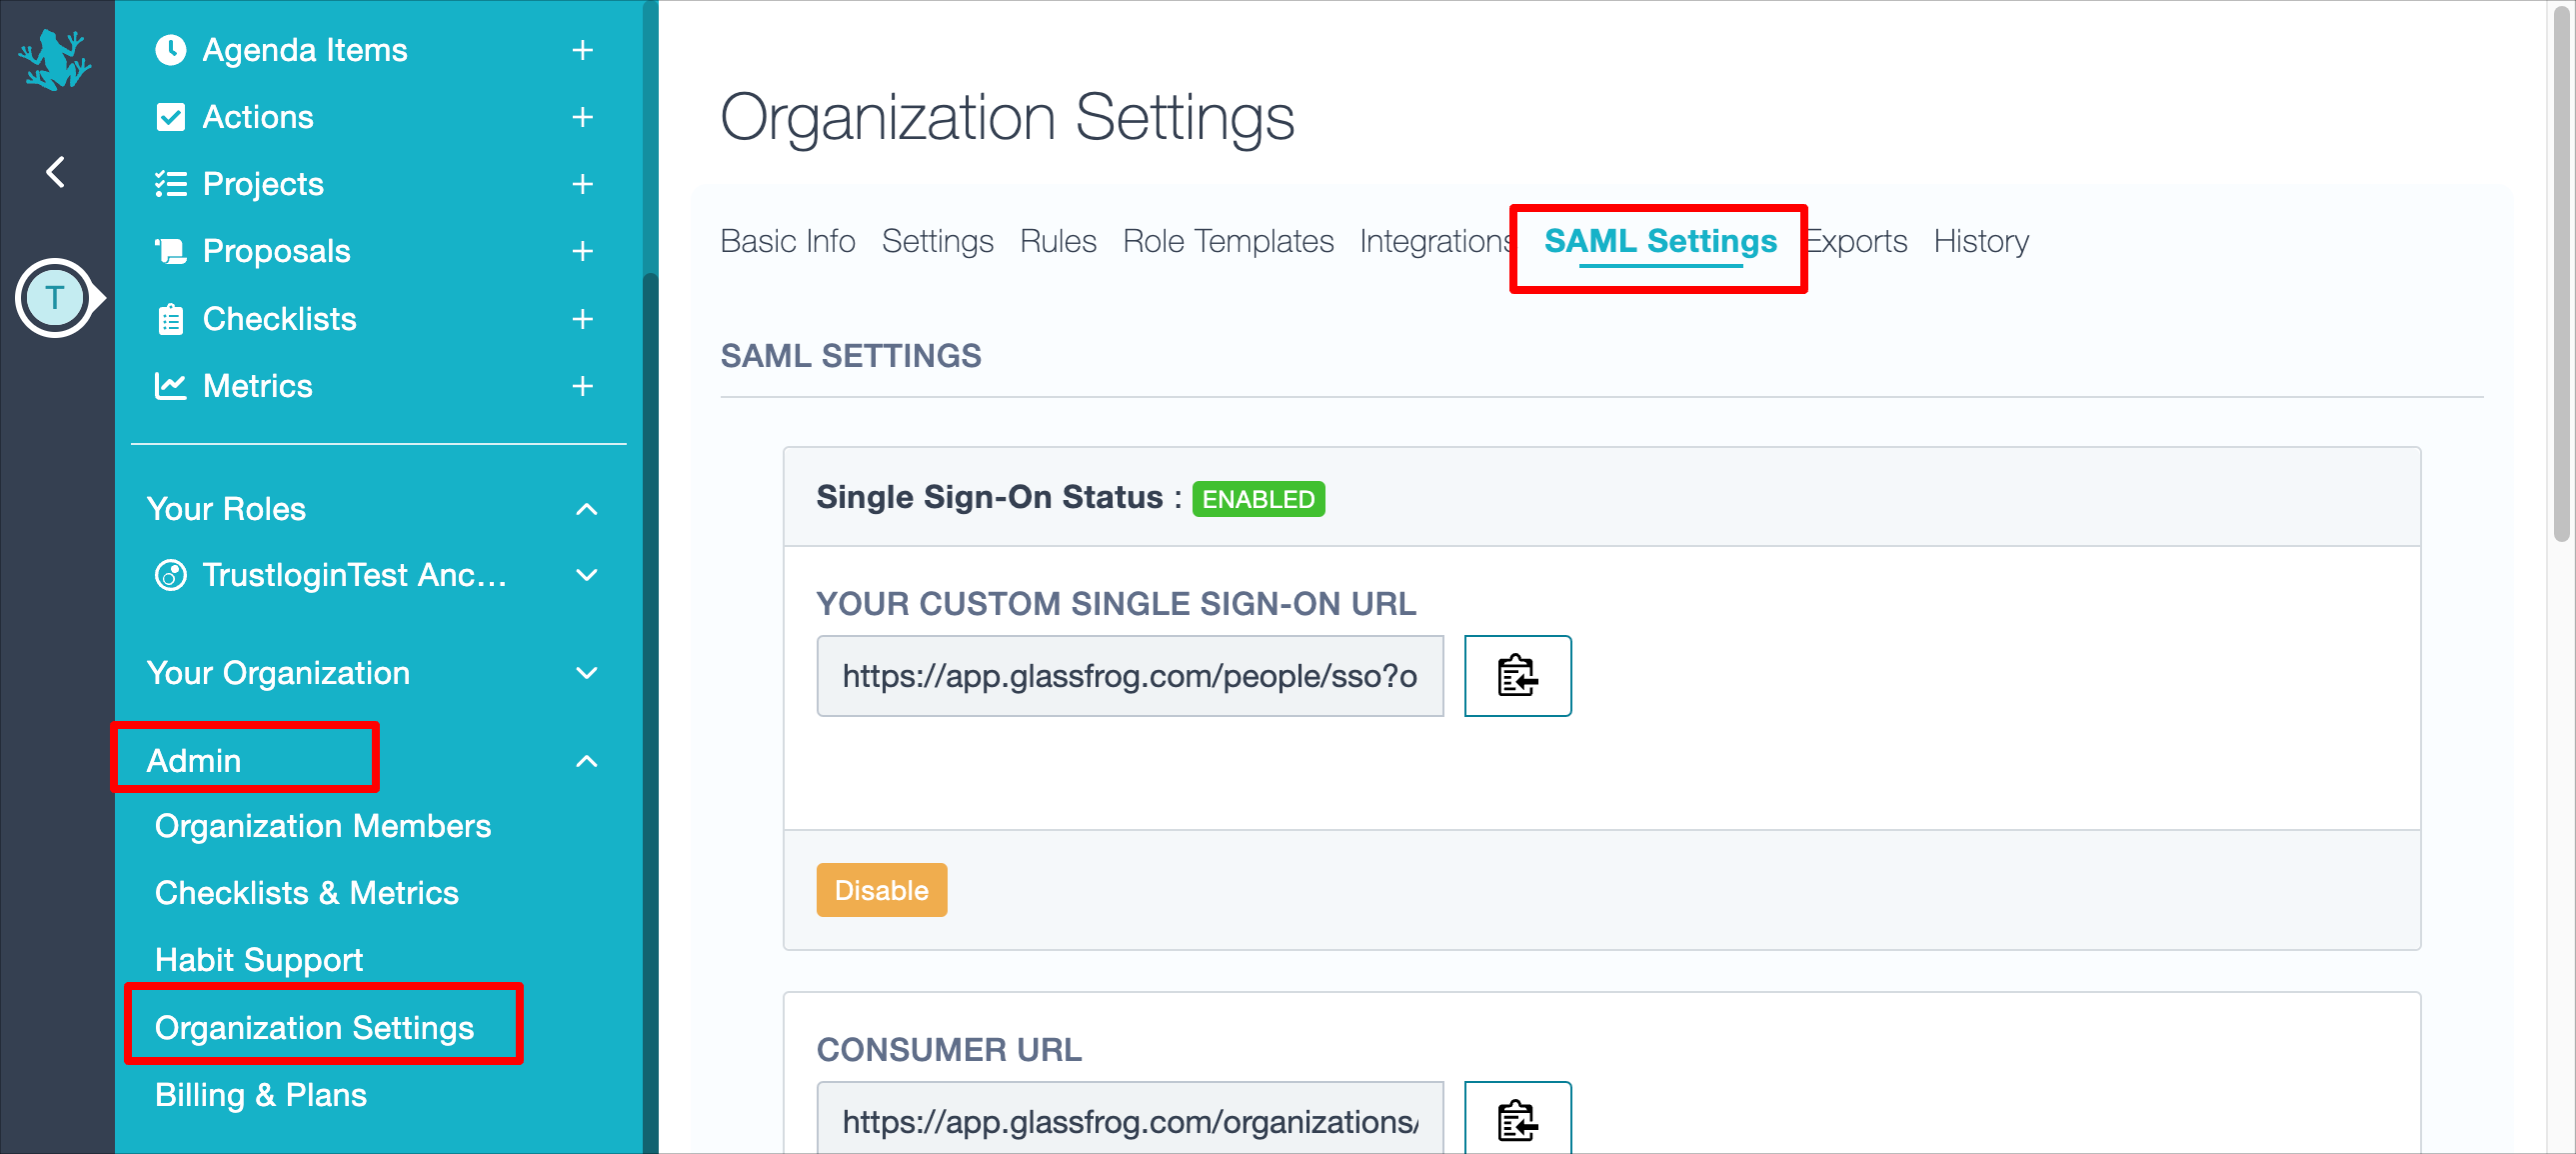Screen dimensions: 2576x1154
Task: Expand the TrustloginTest Anc... role dropdown
Action: pos(587,575)
